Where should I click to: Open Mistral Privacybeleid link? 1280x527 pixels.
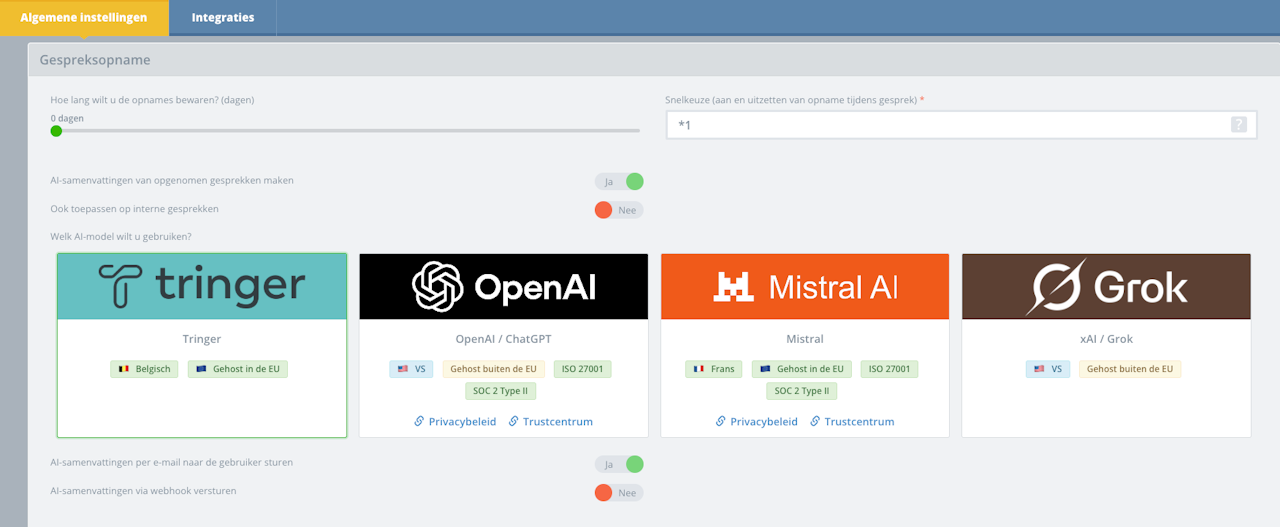click(x=764, y=422)
